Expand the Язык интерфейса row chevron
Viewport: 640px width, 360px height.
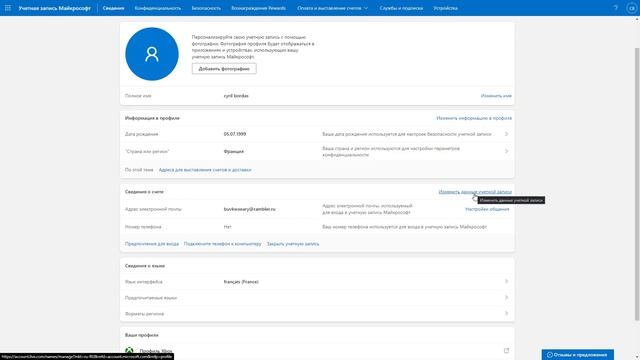[x=507, y=281]
